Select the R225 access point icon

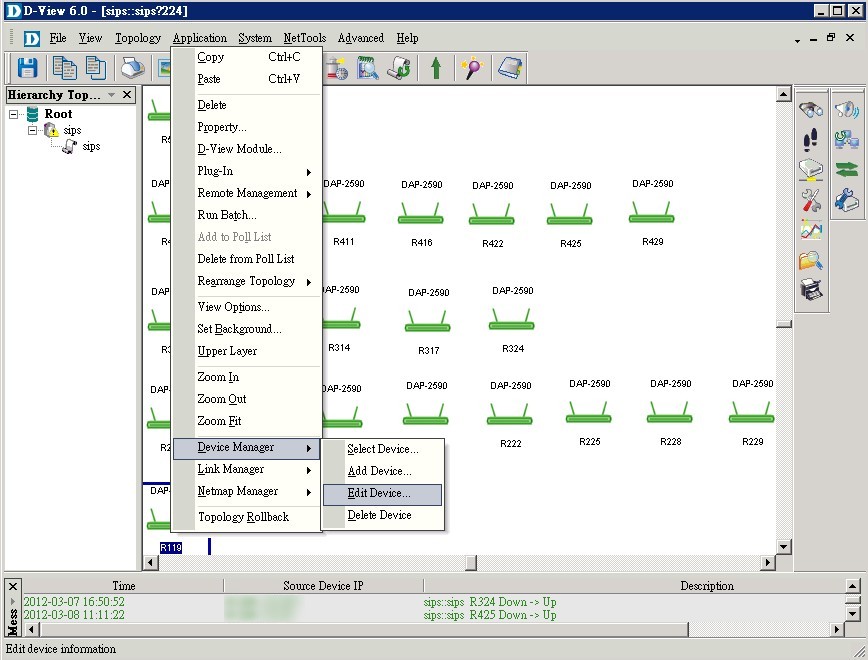pos(588,413)
